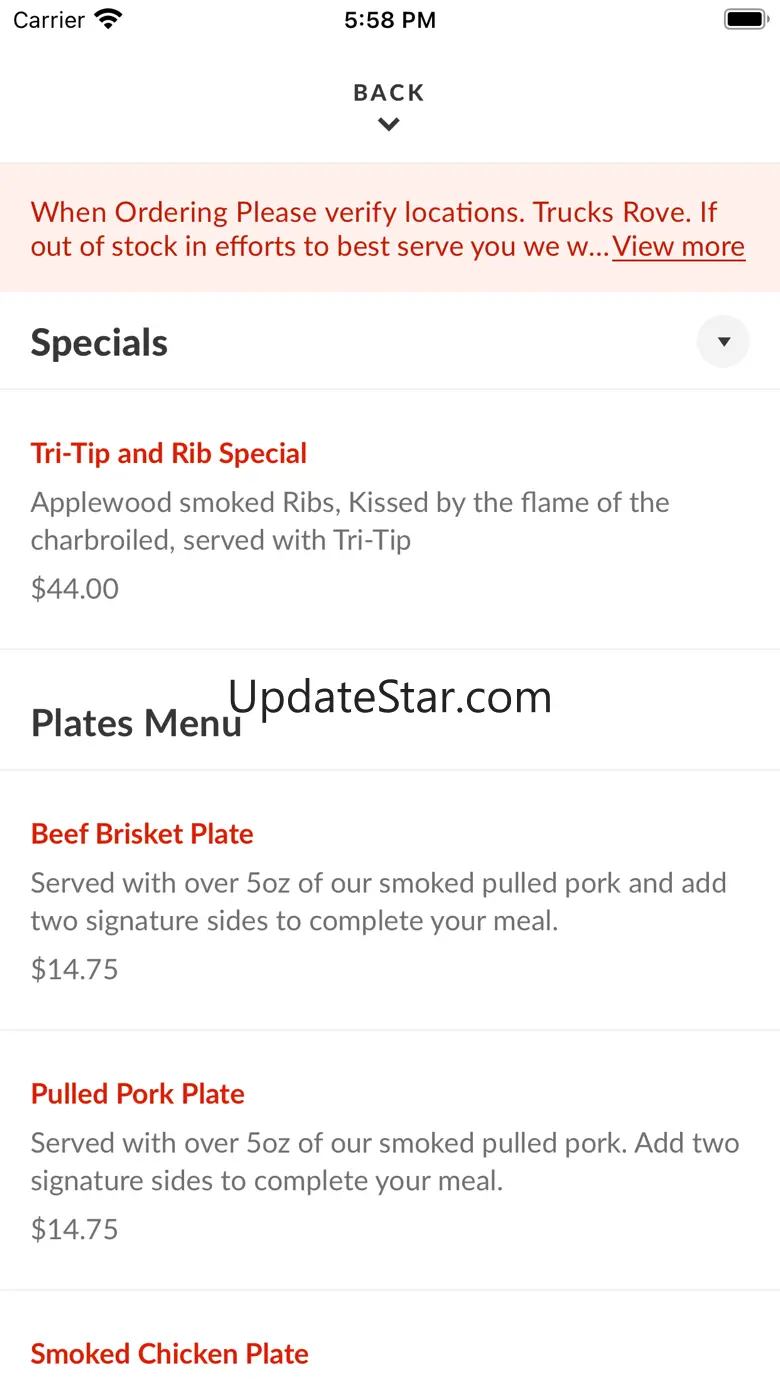Open Smoked Chicken Plate item
This screenshot has width=780, height=1387.
(170, 1354)
